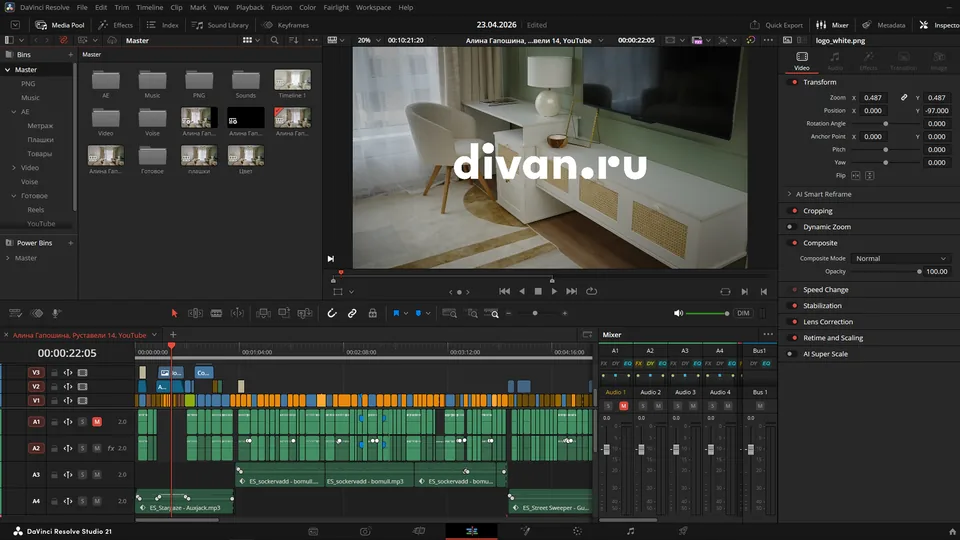960x540 pixels.
Task: Select the Trim Edit mode tool
Action: [195, 313]
